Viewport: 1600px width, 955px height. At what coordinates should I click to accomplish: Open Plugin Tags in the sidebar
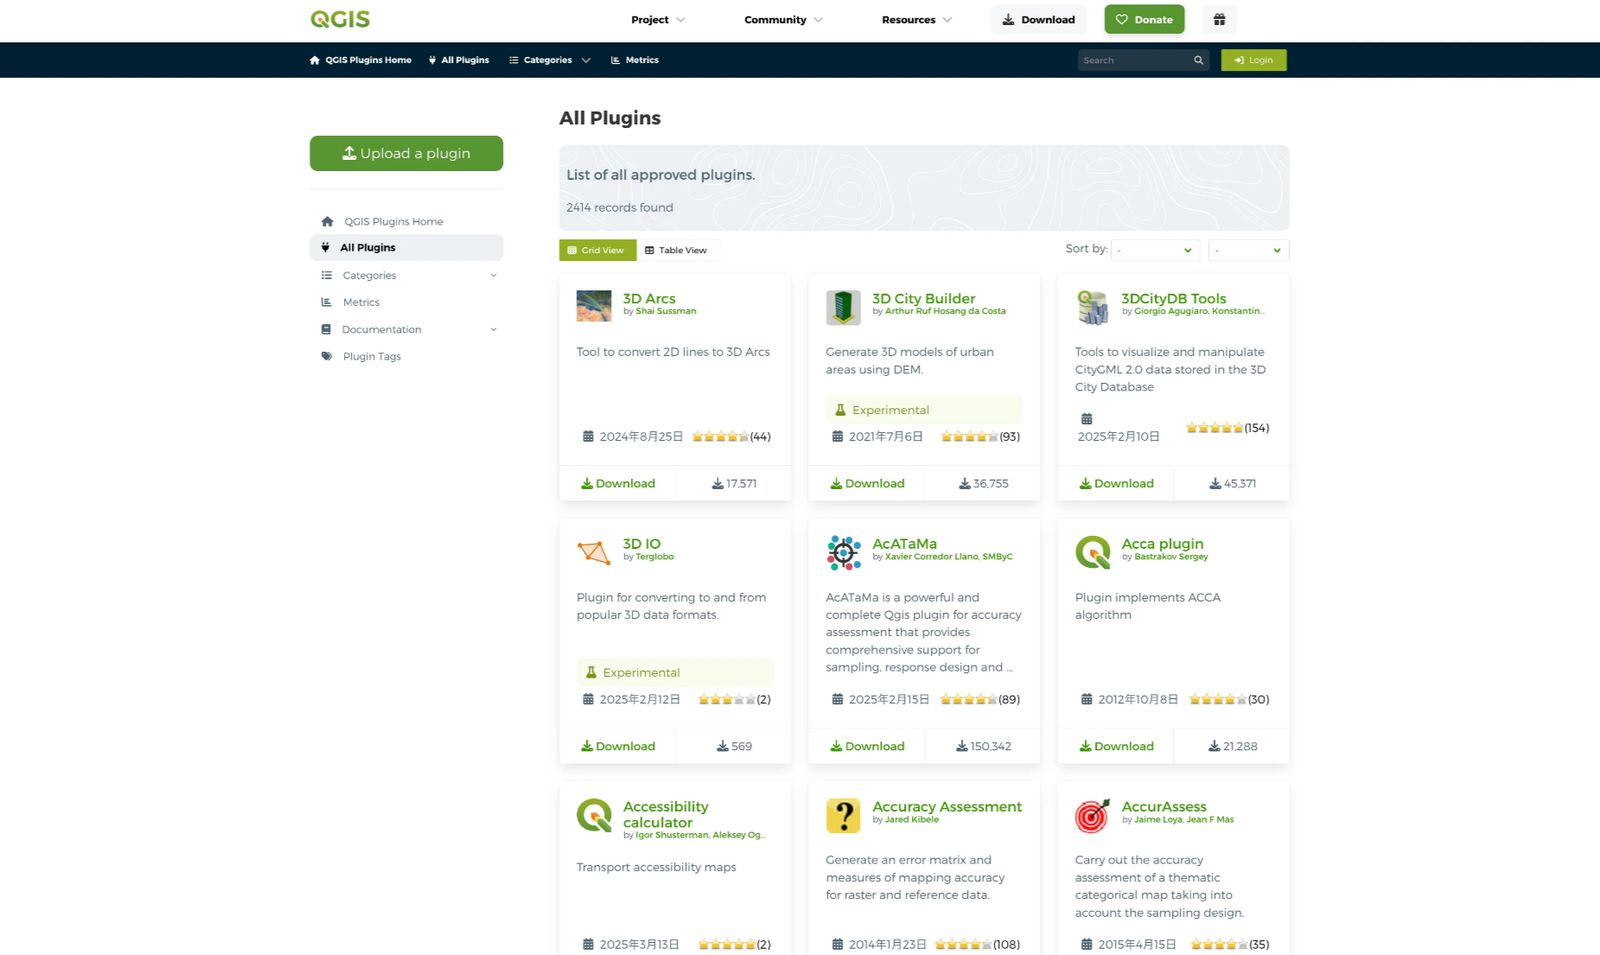pos(406,356)
